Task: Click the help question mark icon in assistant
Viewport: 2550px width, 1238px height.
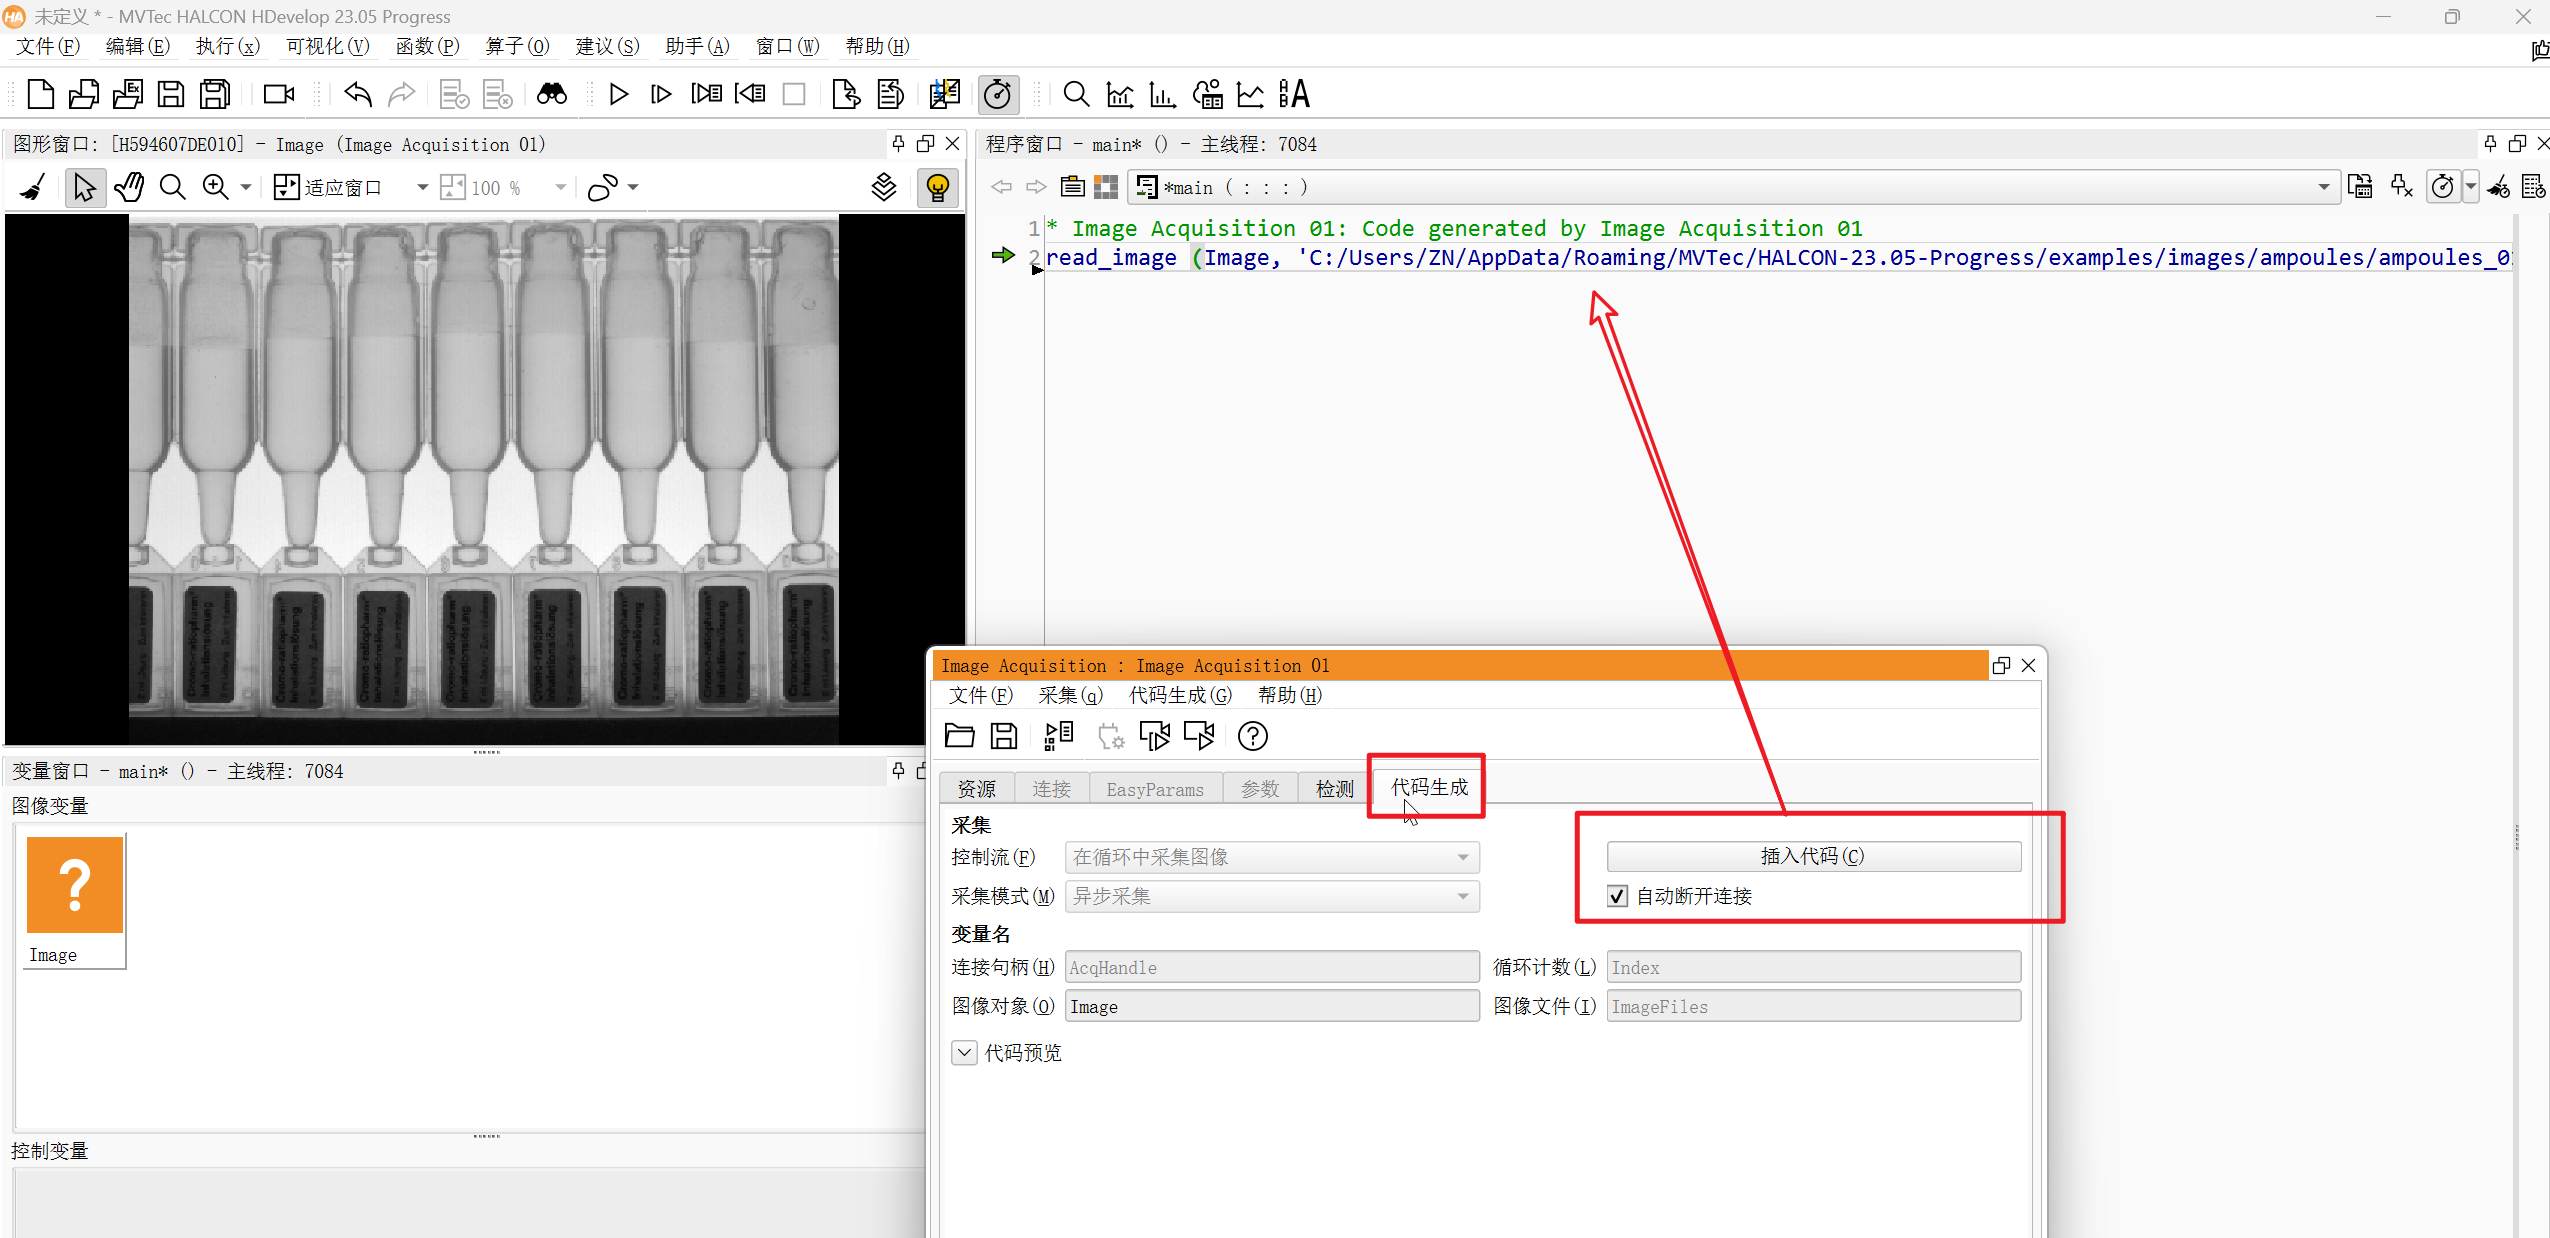Action: 1252,736
